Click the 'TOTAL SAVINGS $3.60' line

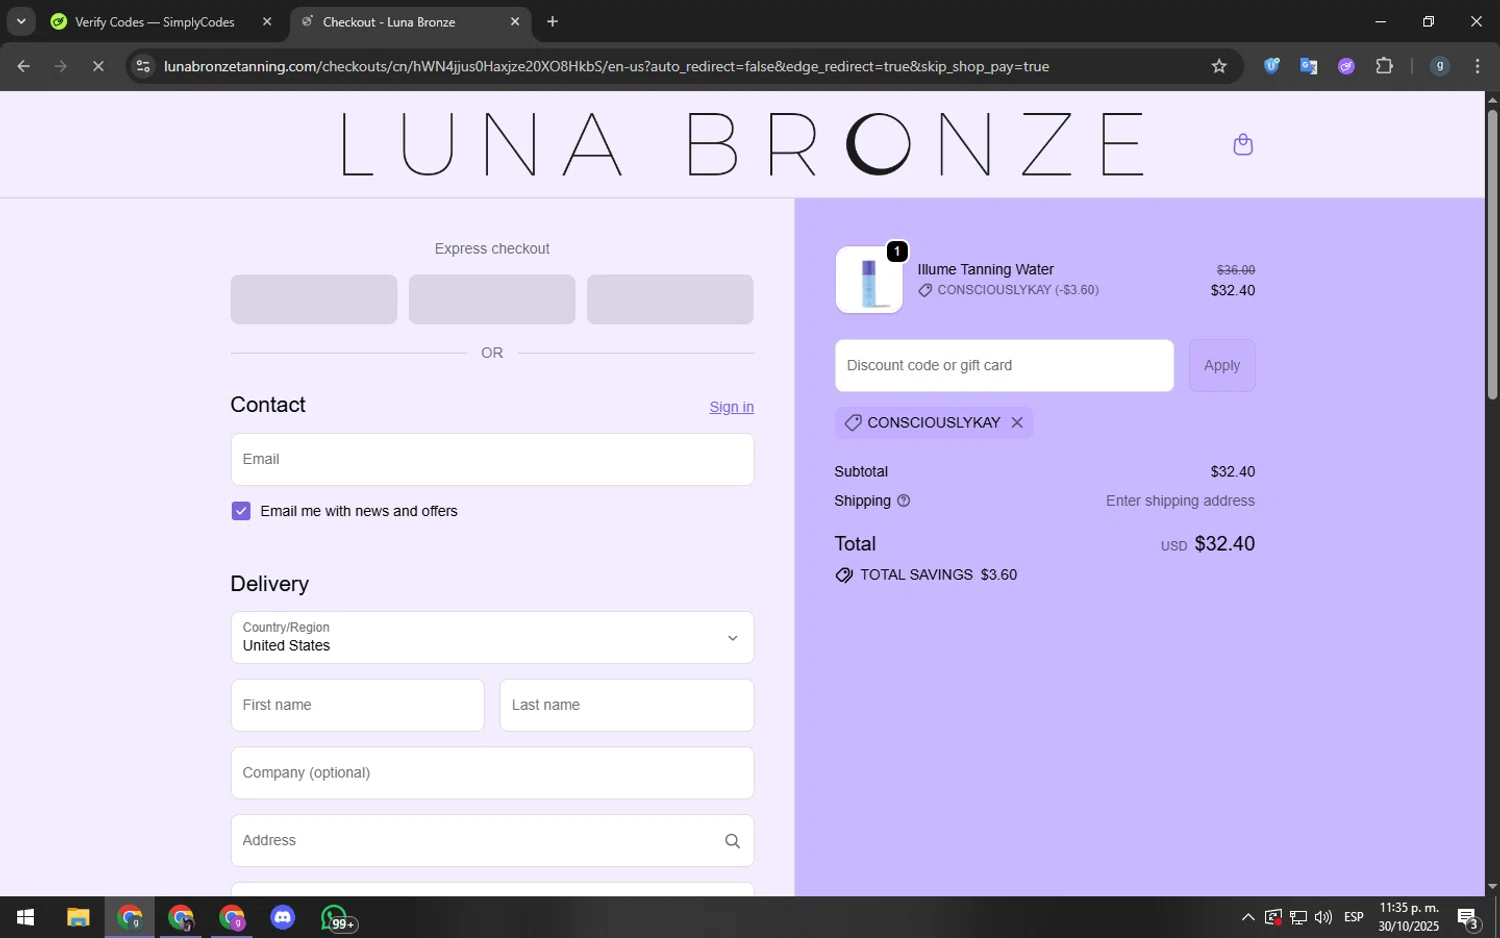click(x=926, y=575)
